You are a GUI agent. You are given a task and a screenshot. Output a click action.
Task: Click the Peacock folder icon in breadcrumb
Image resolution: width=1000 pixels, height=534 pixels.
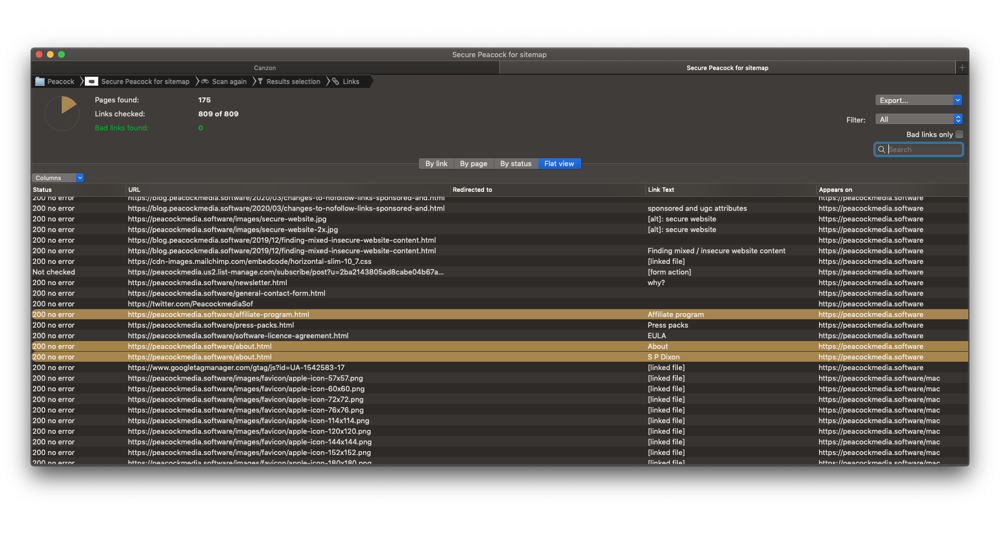click(x=40, y=81)
